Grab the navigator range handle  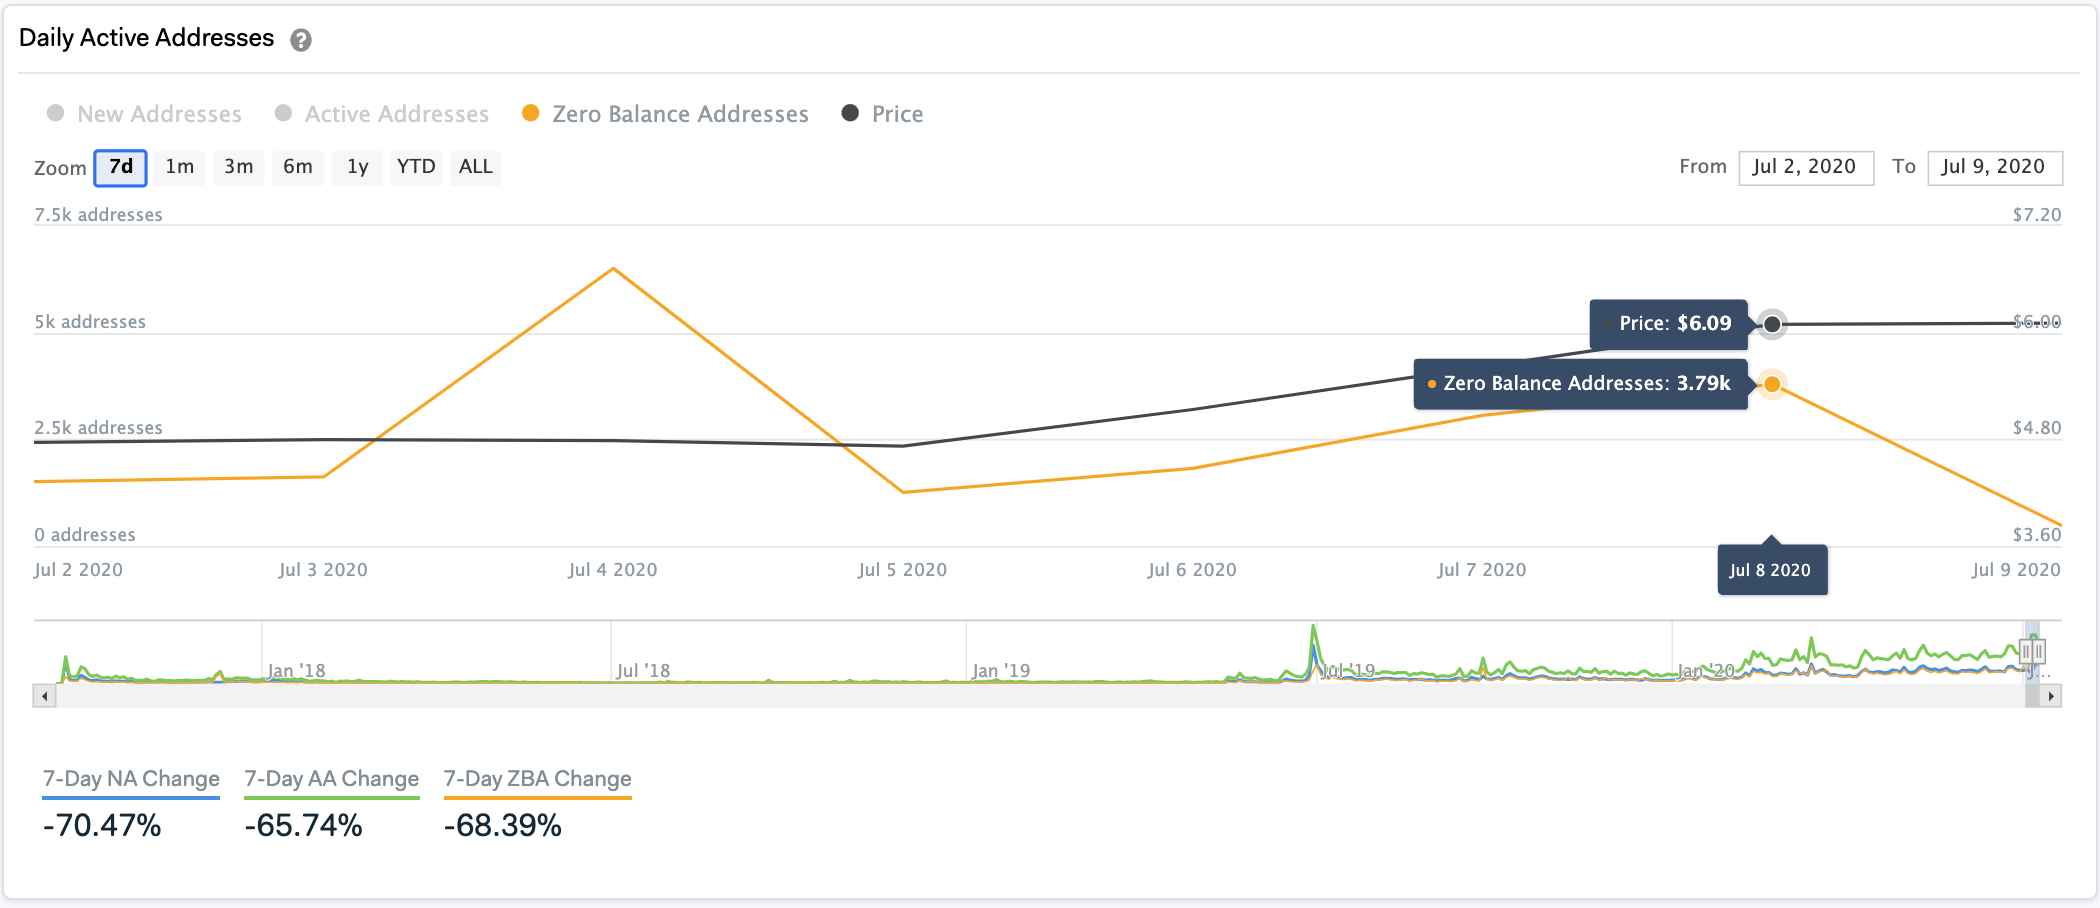pos(2032,652)
